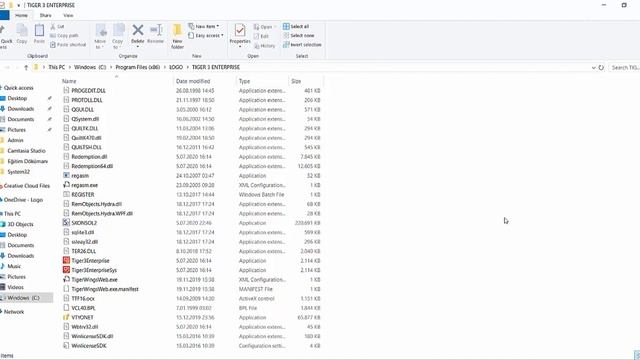Image resolution: width=640 pixels, height=360 pixels.
Task: Open Quick access in navigation pane
Action: [x=18, y=88]
